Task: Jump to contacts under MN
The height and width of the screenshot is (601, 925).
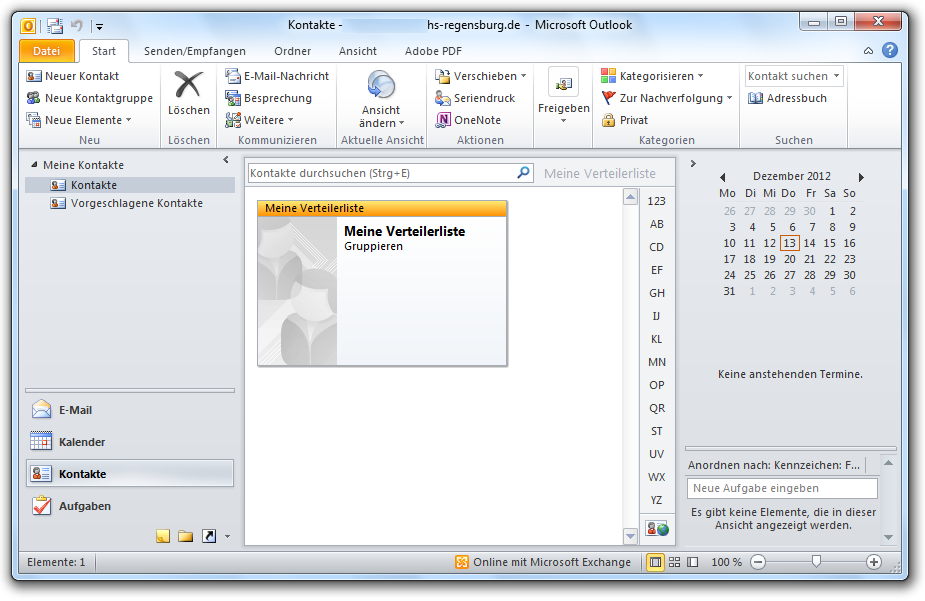Action: [x=657, y=362]
